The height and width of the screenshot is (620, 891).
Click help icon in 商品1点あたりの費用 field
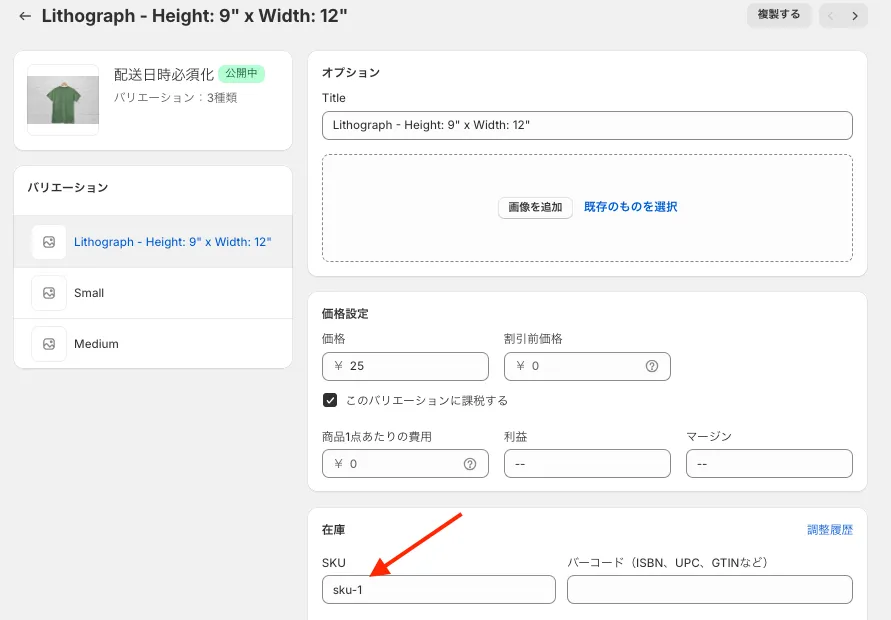coord(470,464)
